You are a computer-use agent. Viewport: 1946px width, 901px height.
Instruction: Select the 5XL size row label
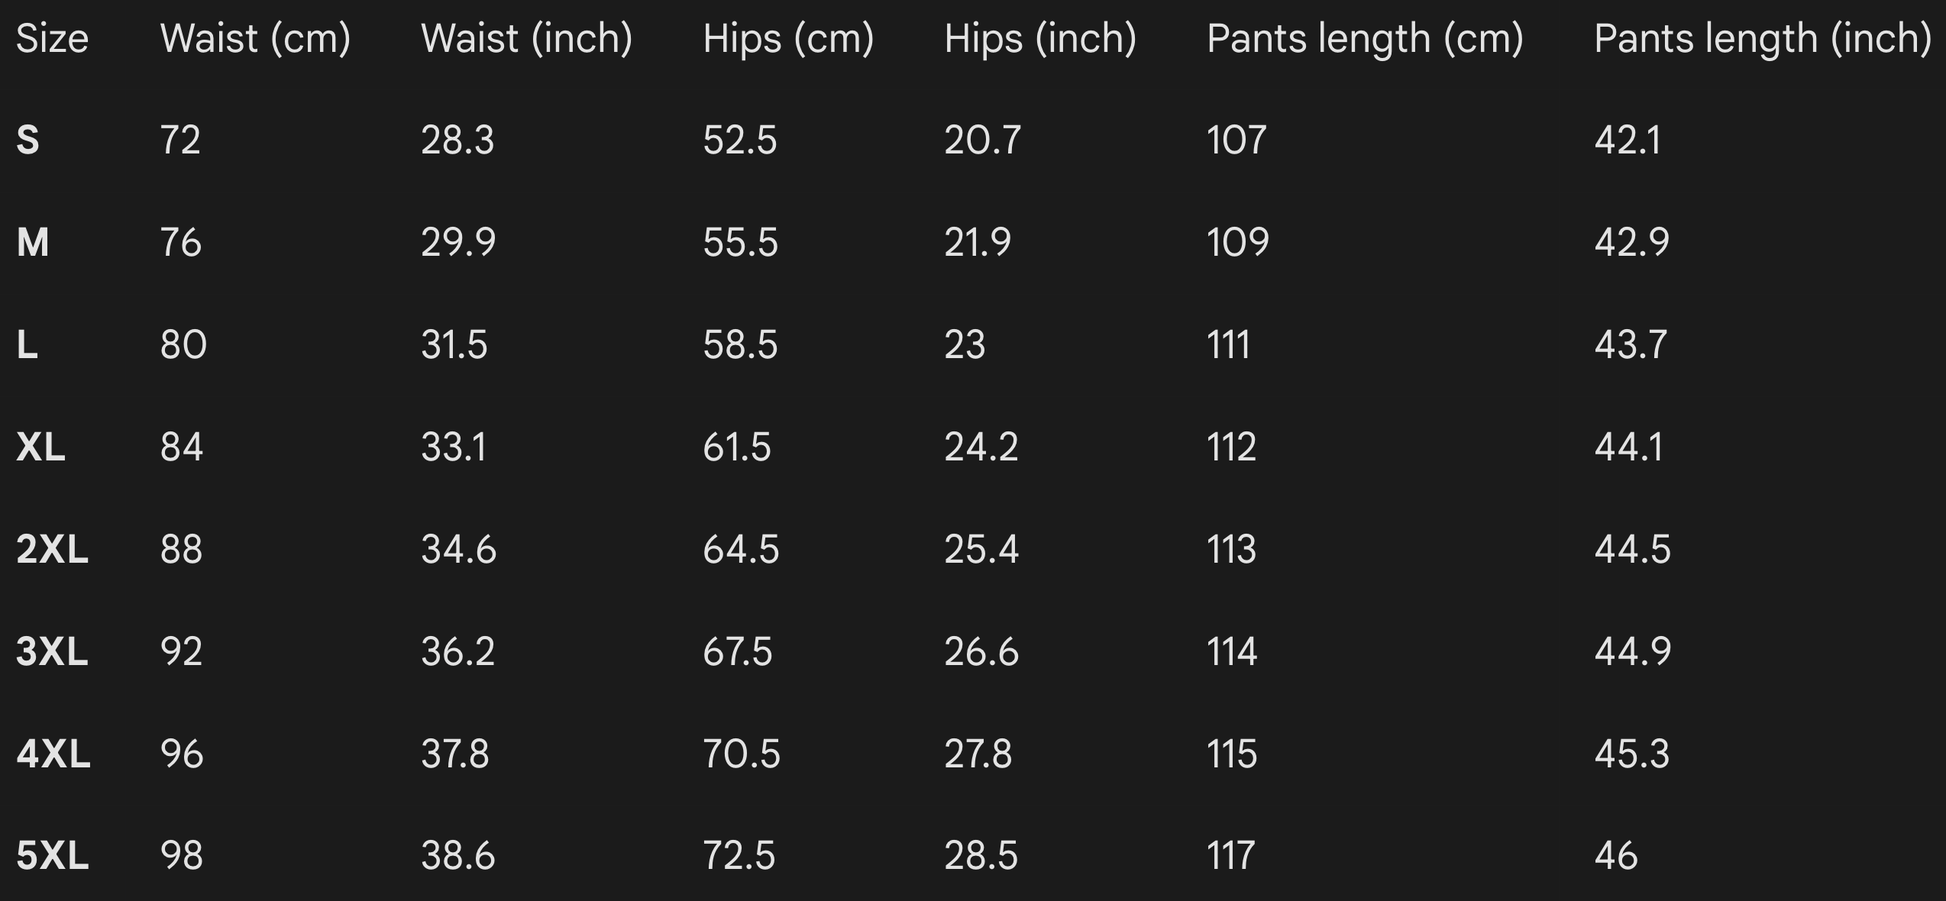click(52, 856)
